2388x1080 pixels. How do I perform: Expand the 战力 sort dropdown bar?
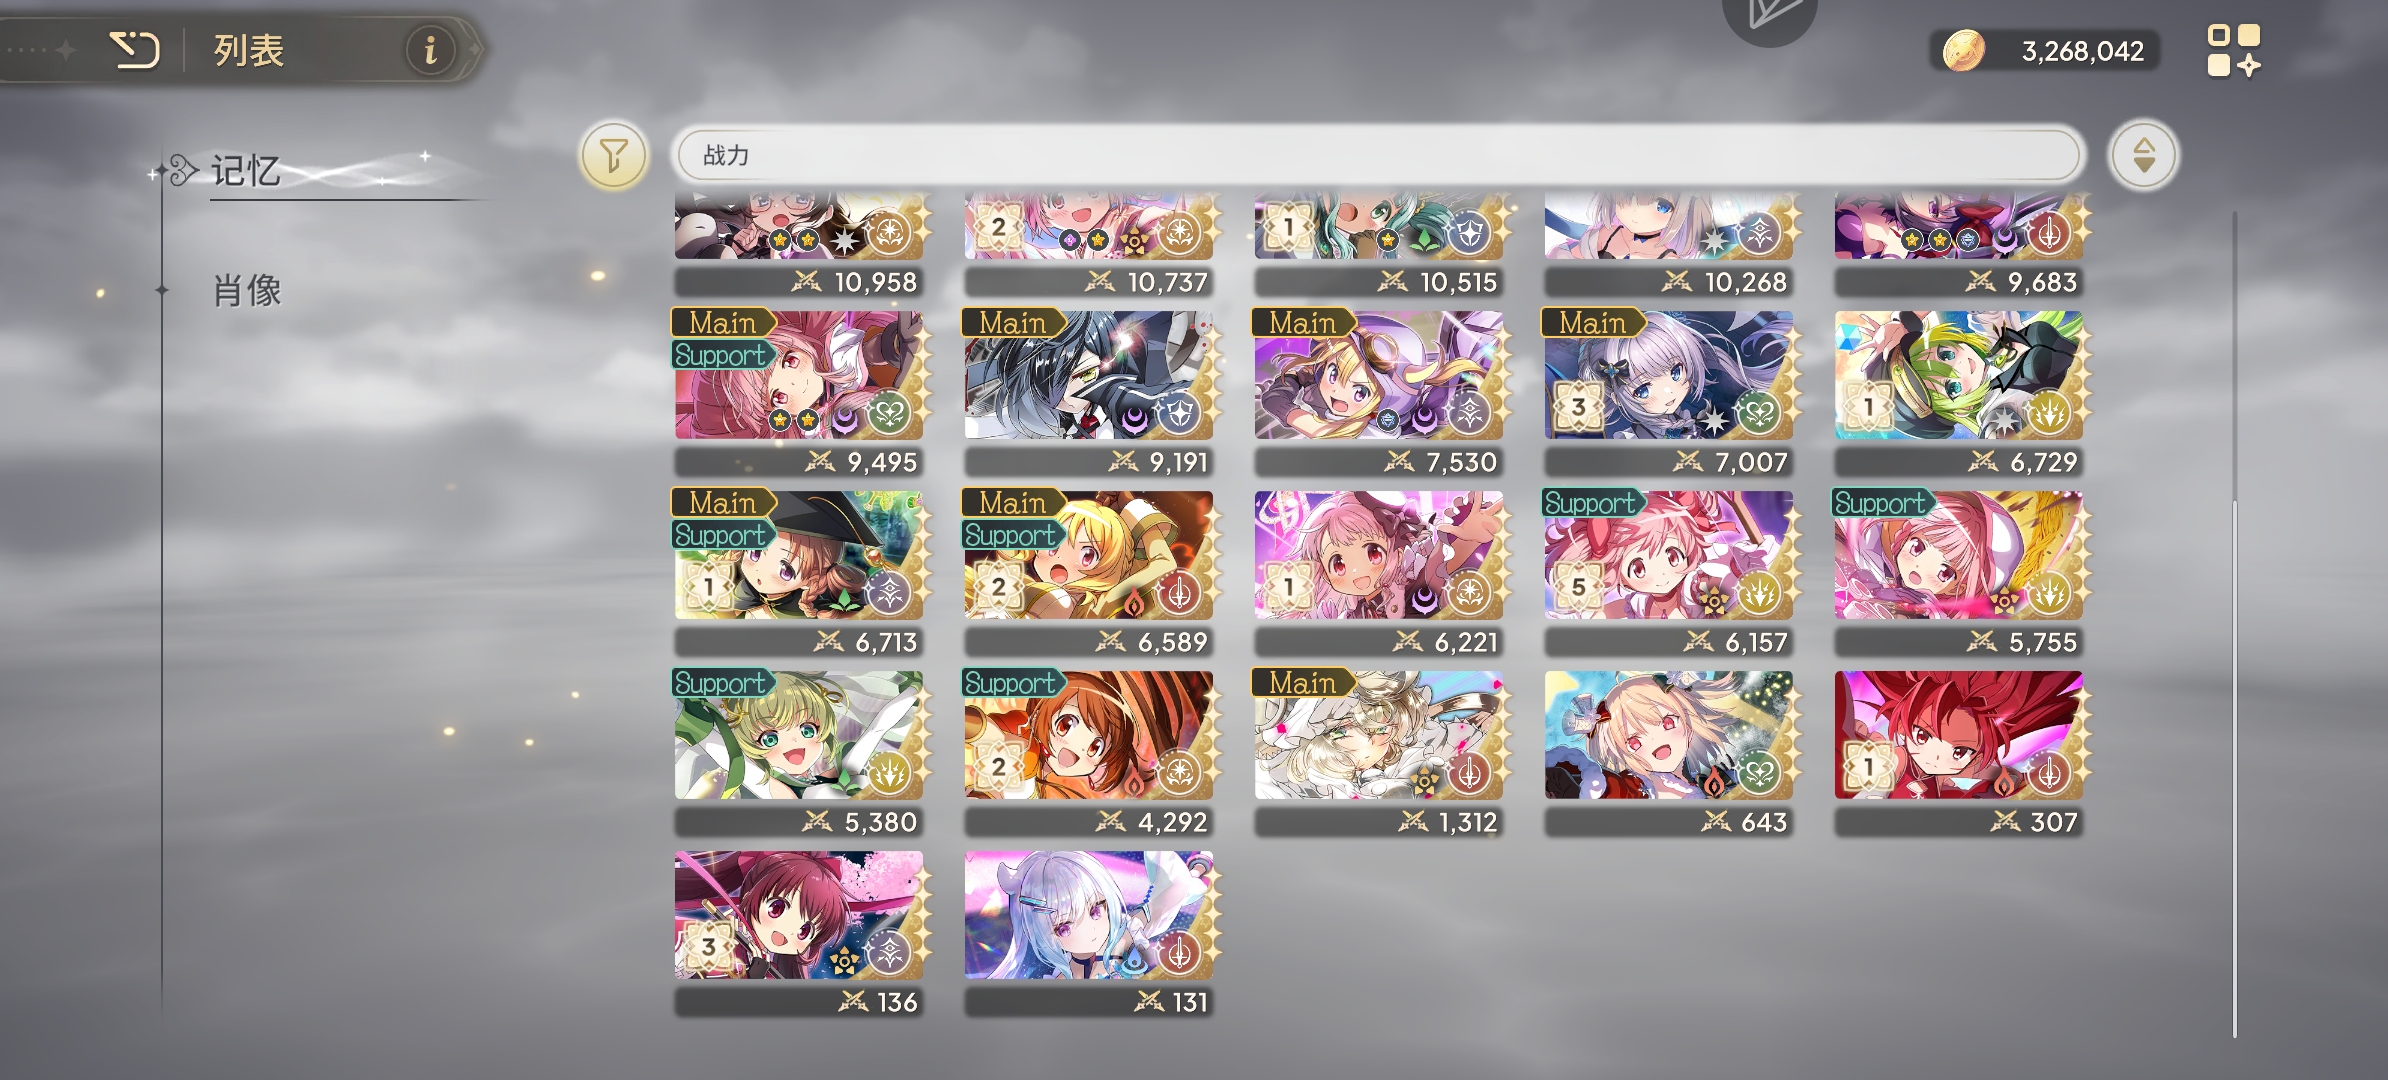click(1378, 156)
